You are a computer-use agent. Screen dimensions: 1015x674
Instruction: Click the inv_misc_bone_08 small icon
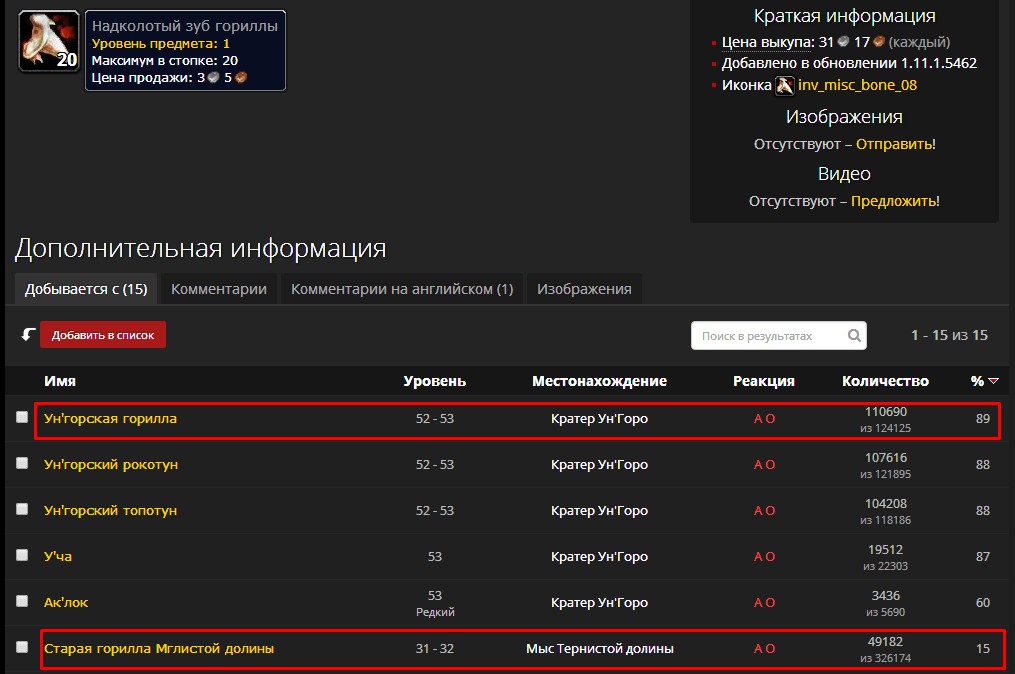pyautogui.click(x=785, y=86)
